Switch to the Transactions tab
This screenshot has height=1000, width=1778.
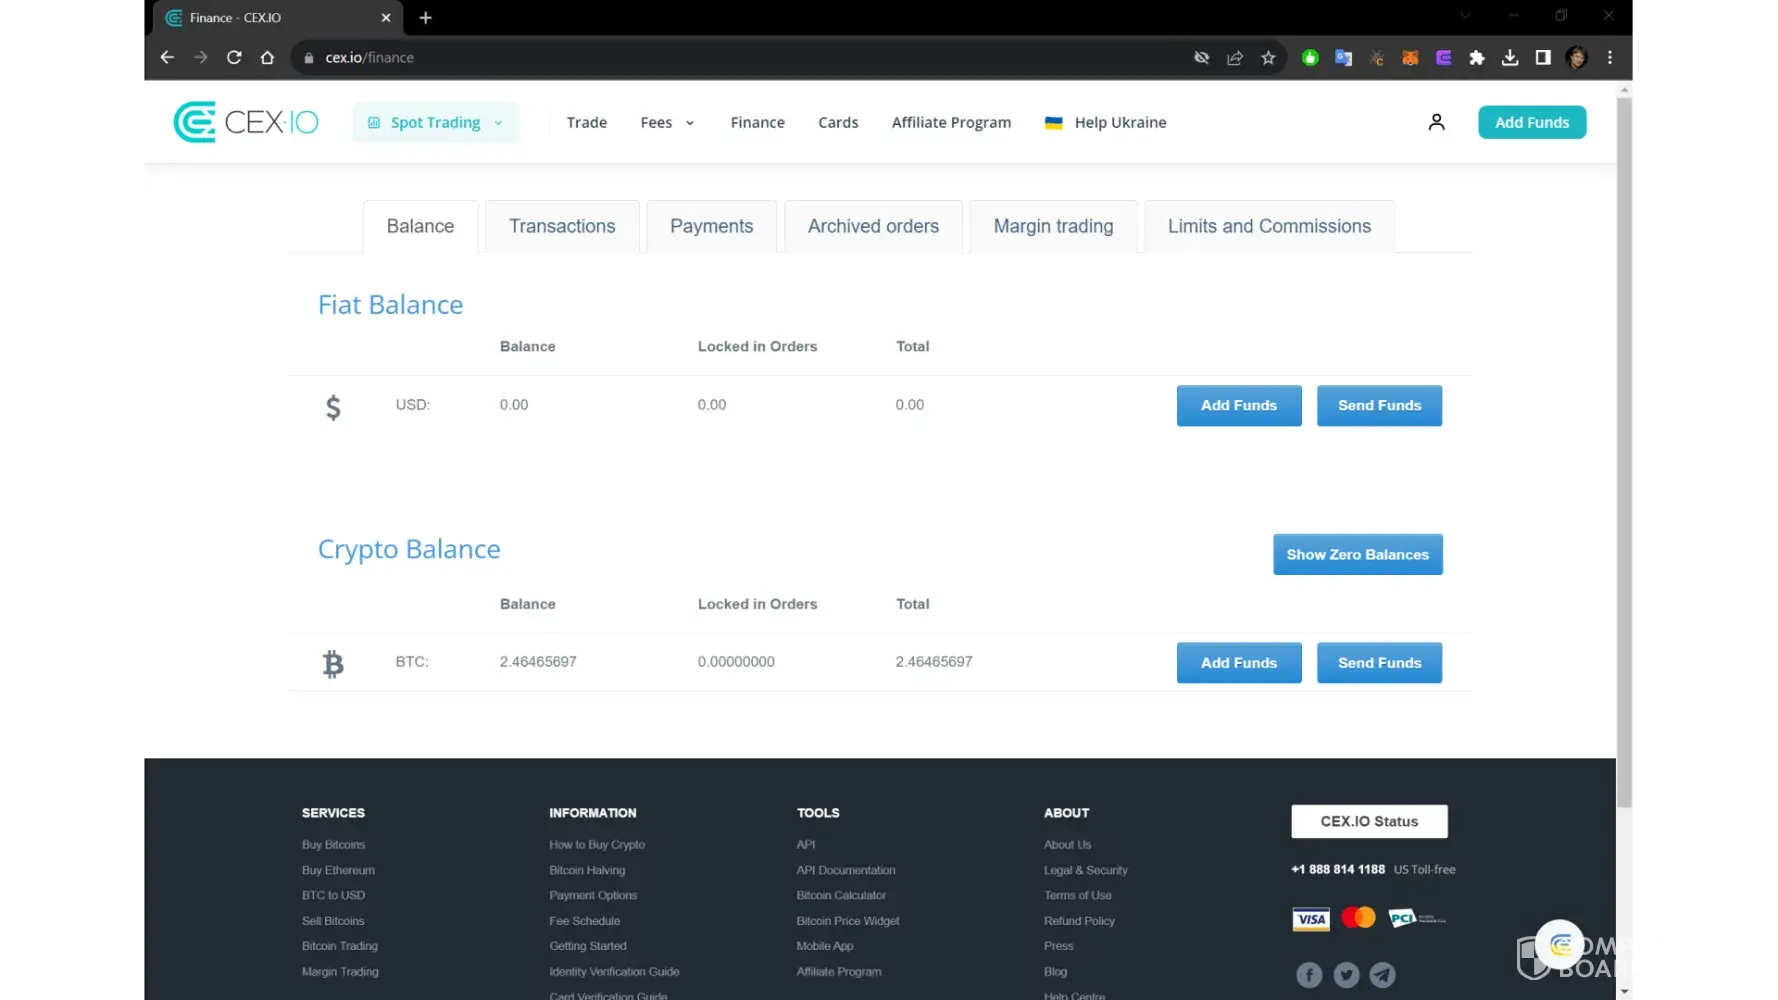[562, 227]
